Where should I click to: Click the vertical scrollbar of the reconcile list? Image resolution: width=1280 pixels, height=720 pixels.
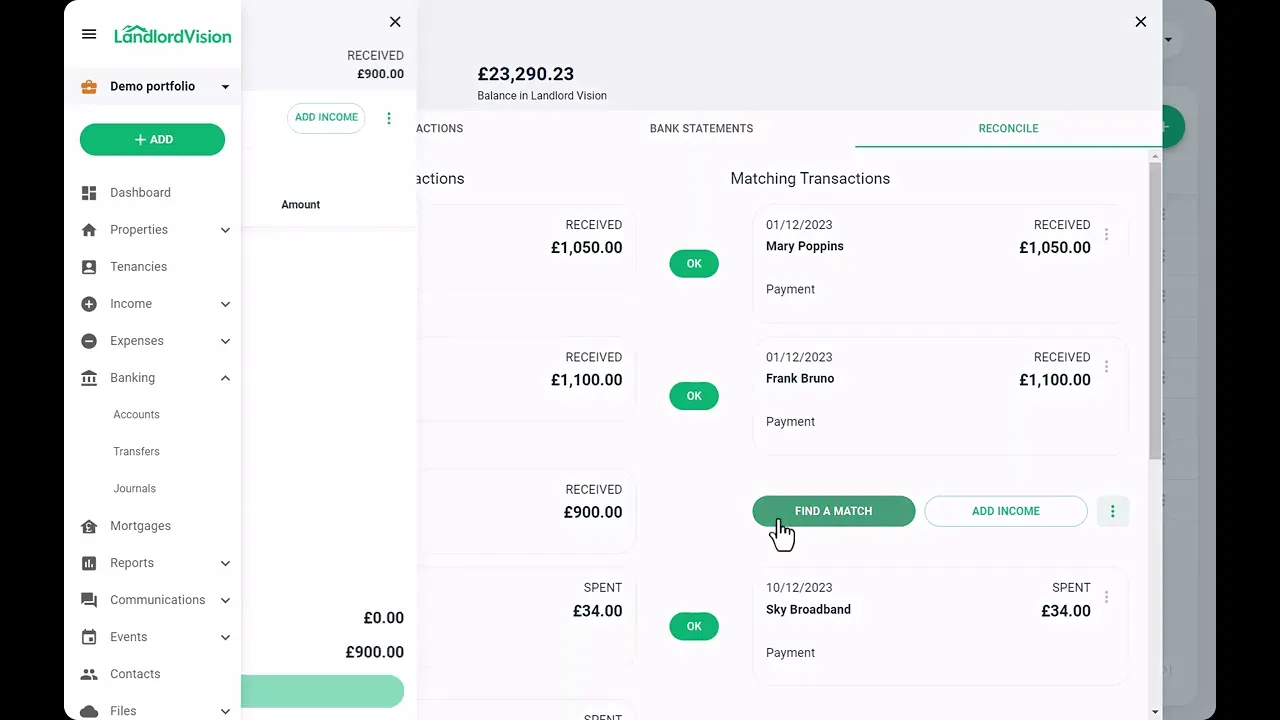[x=1155, y=310]
